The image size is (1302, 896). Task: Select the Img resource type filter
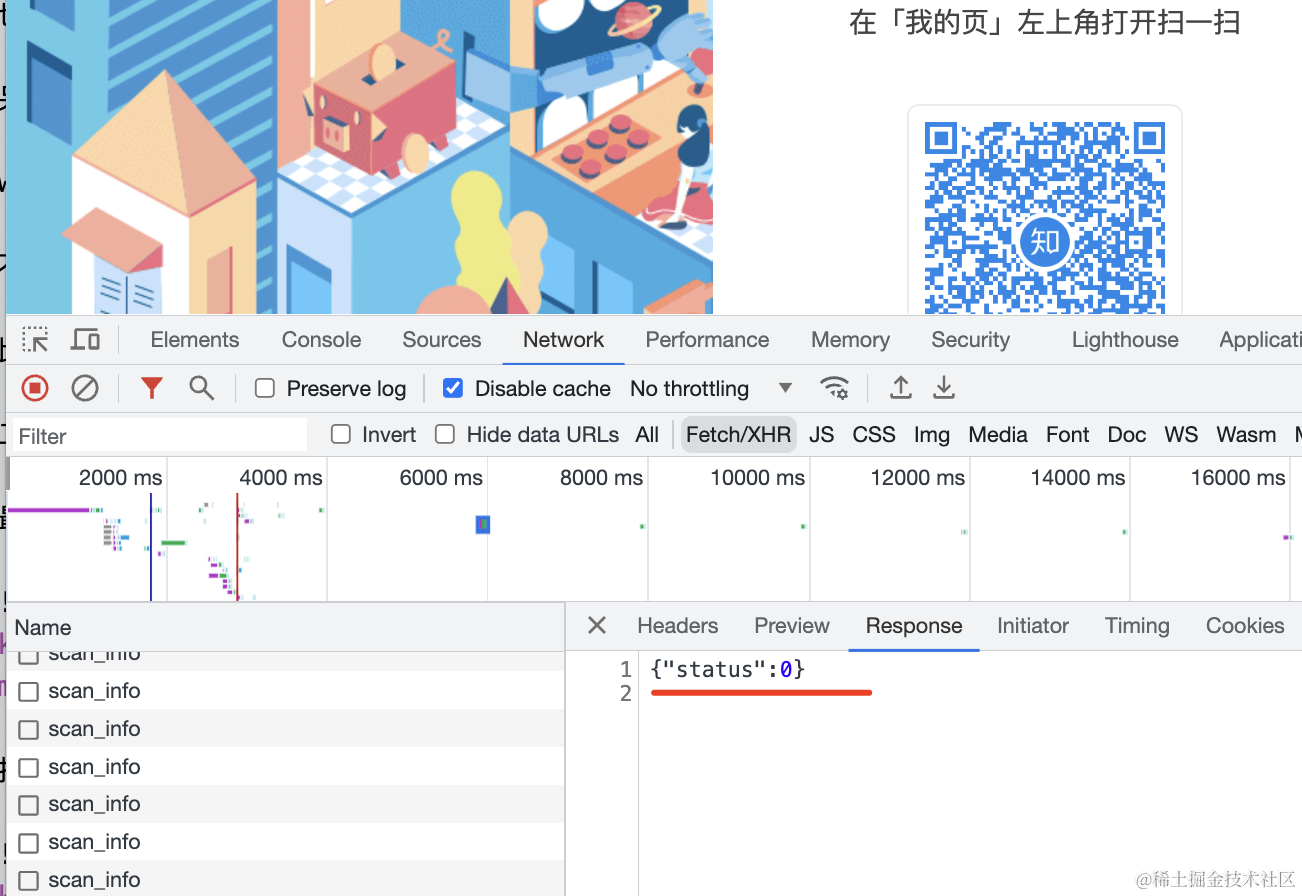(x=931, y=434)
